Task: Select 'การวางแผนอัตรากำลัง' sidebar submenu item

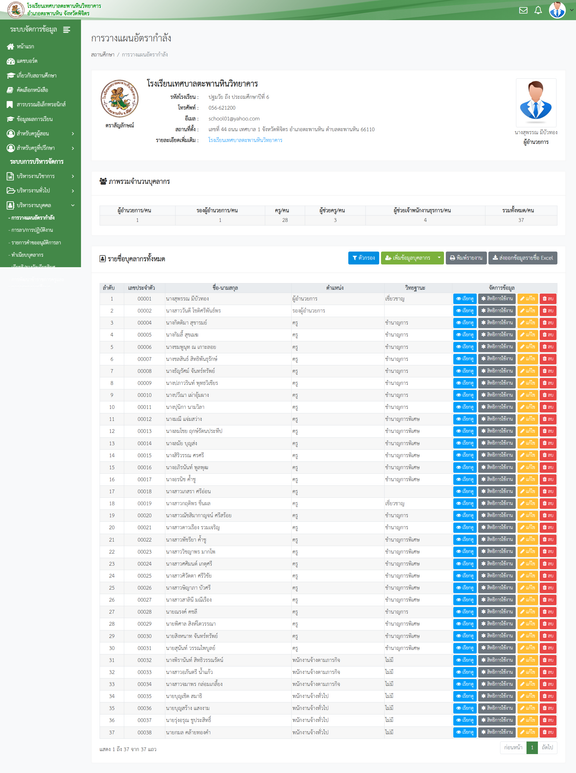Action: click(x=33, y=217)
